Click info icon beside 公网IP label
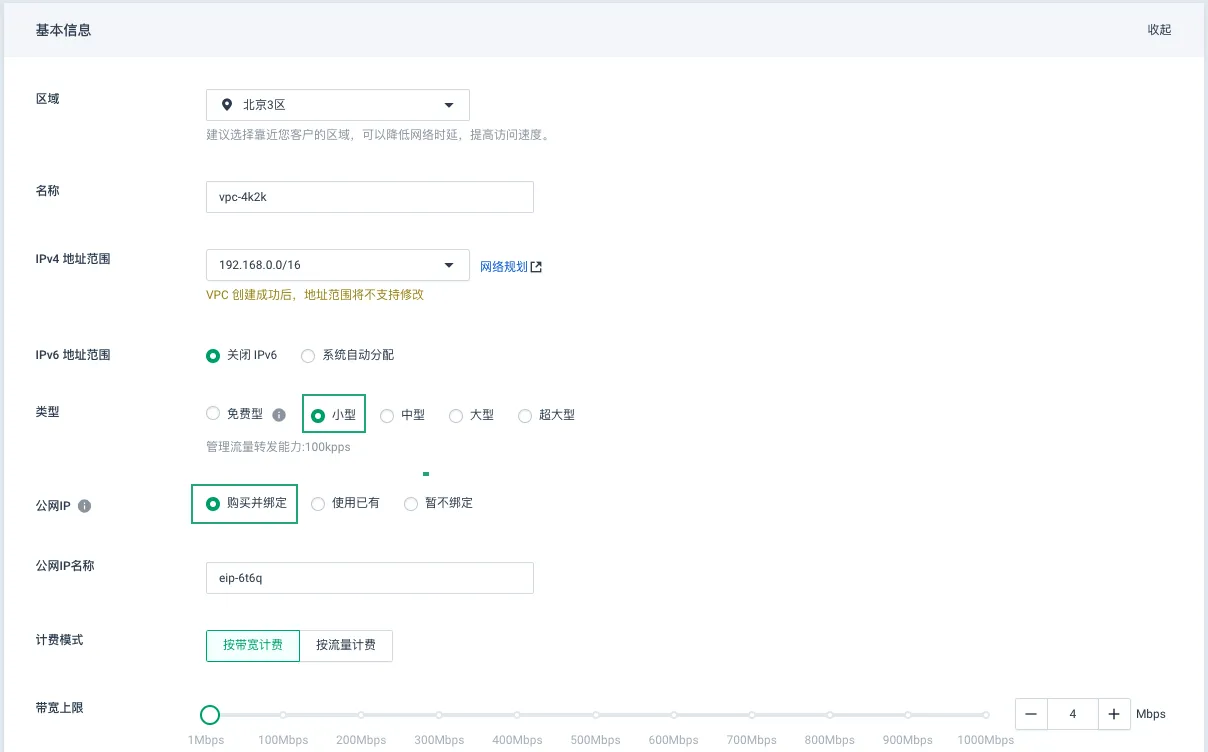The height and width of the screenshot is (752, 1208). [84, 506]
